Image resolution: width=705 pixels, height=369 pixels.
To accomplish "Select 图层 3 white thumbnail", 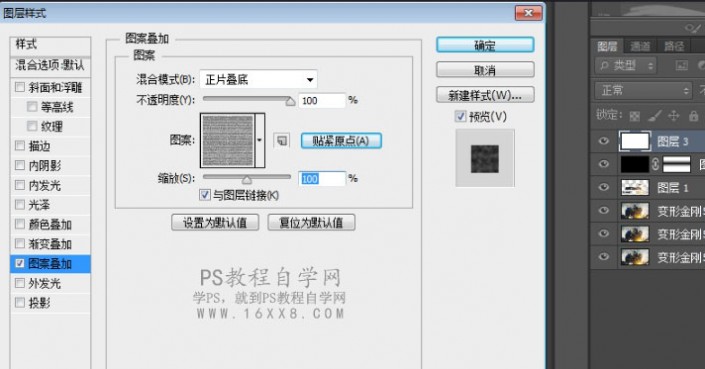I will click(x=634, y=141).
